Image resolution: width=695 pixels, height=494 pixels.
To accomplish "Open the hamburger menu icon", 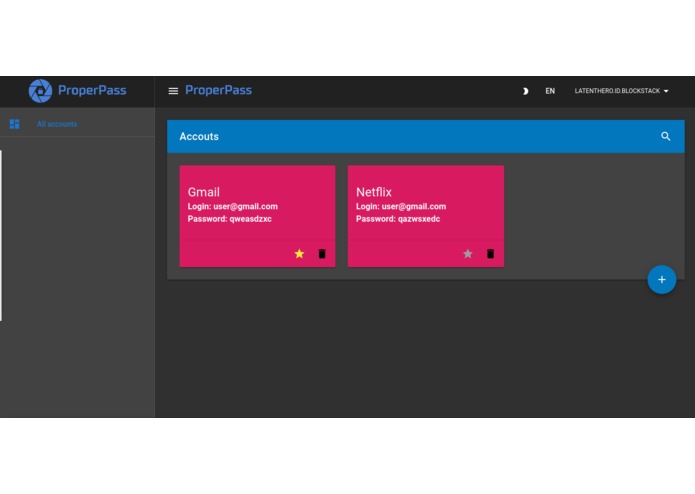I will tap(173, 91).
